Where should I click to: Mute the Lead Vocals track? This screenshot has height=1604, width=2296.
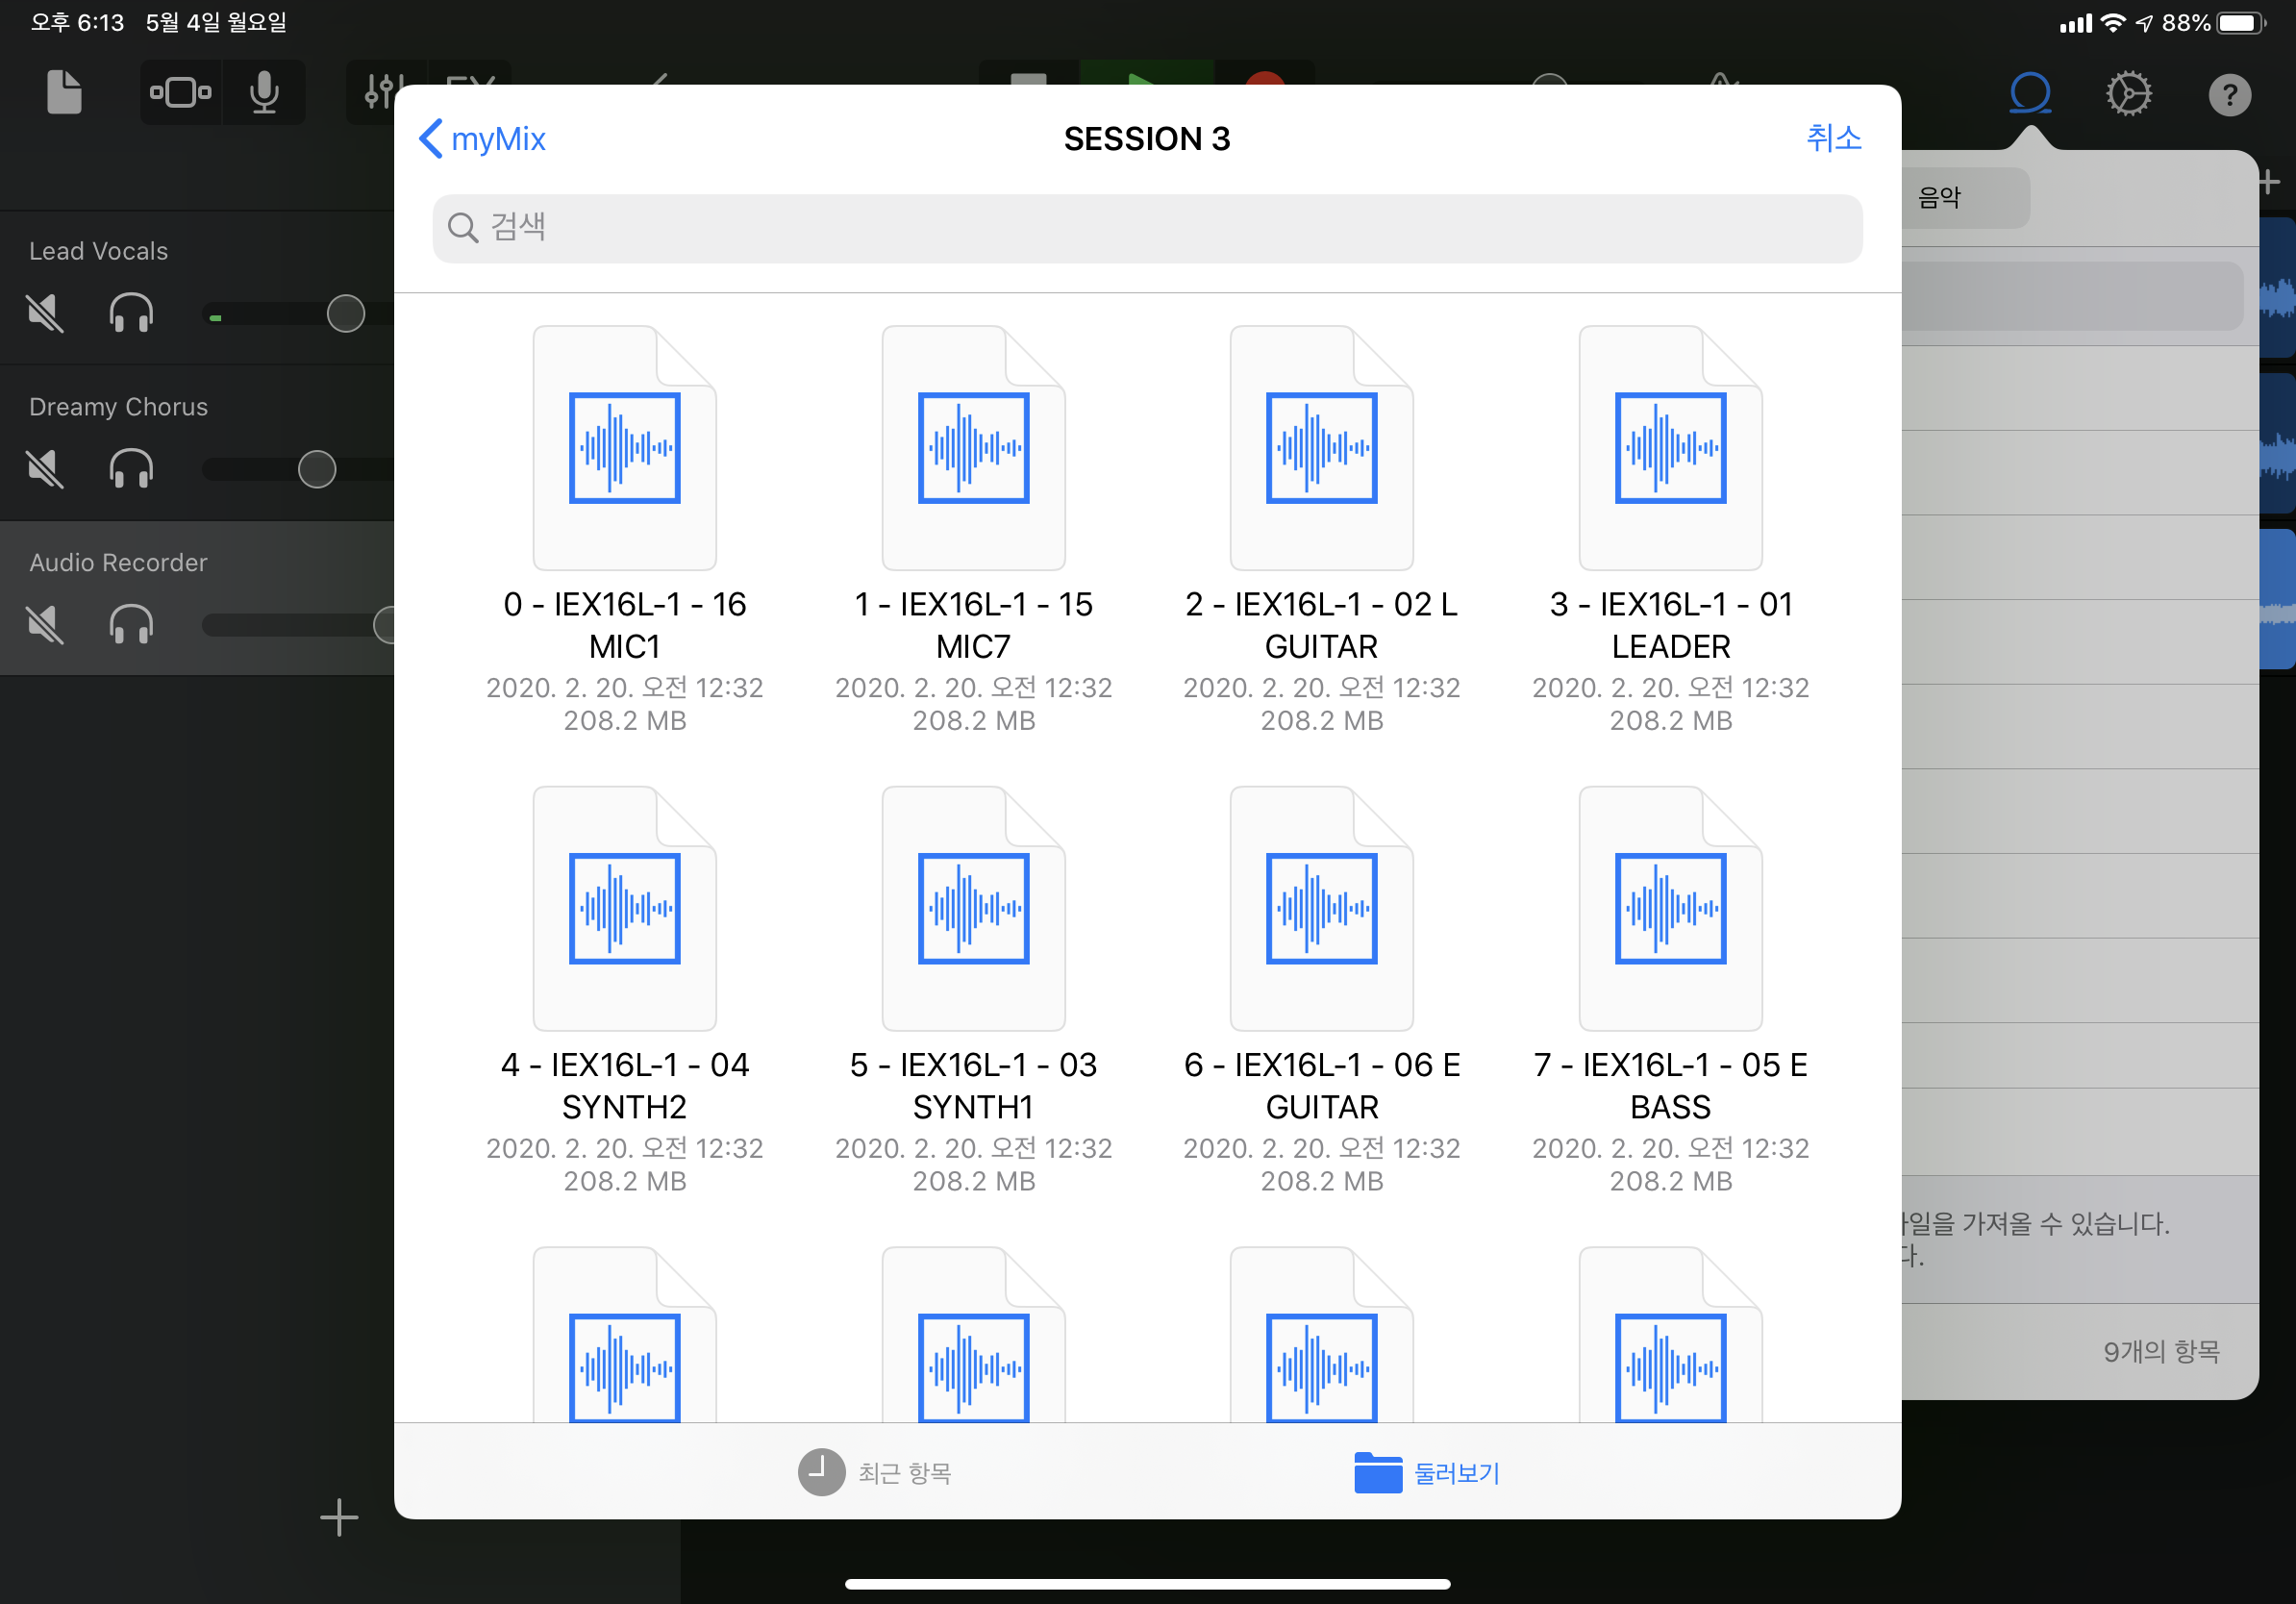point(45,314)
